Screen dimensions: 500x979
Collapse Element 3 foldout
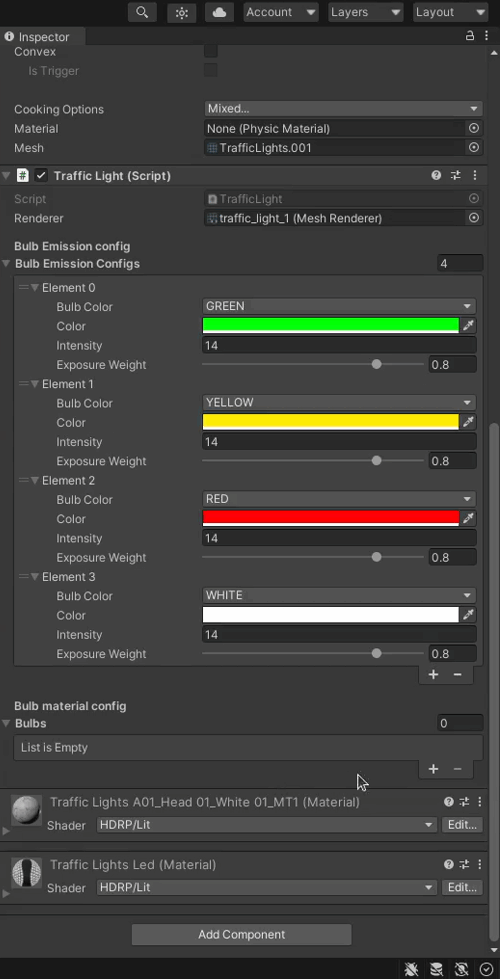pos(35,577)
